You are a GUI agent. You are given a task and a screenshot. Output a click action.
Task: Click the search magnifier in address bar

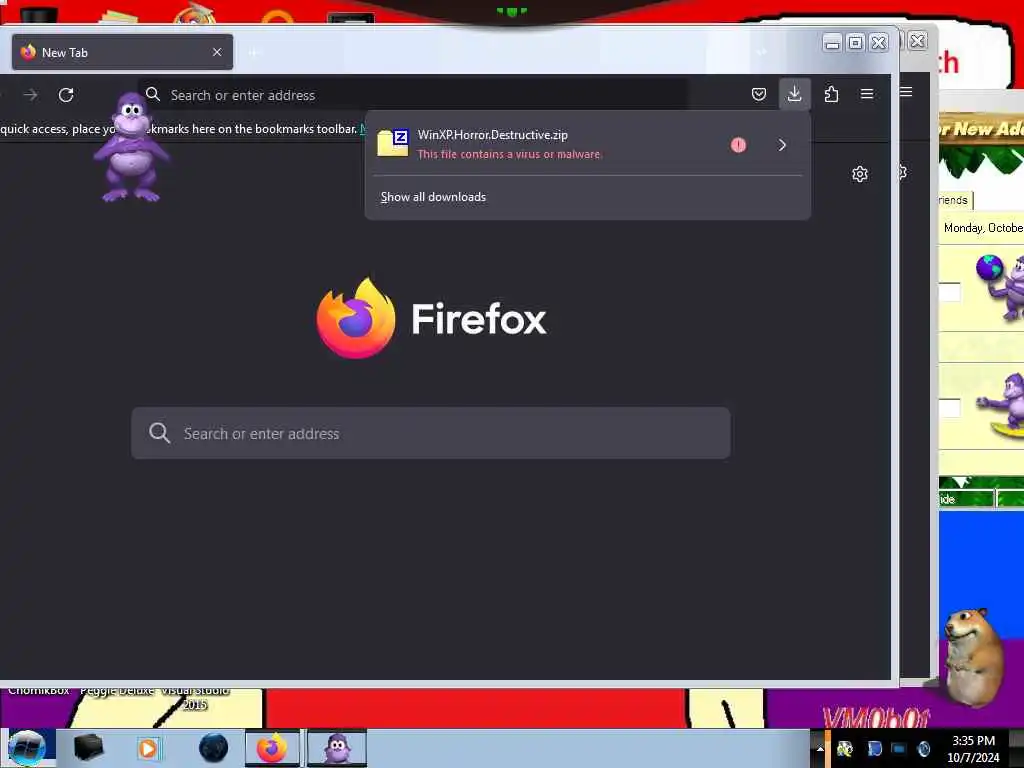[153, 95]
